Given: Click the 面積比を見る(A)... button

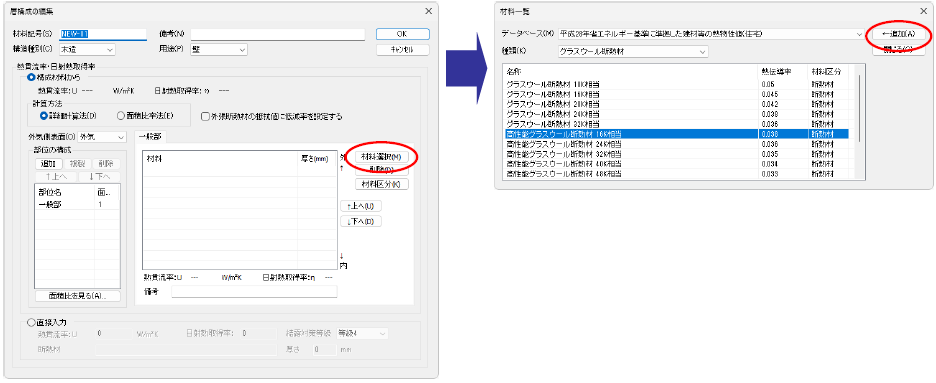Looking at the screenshot, I should [x=78, y=296].
